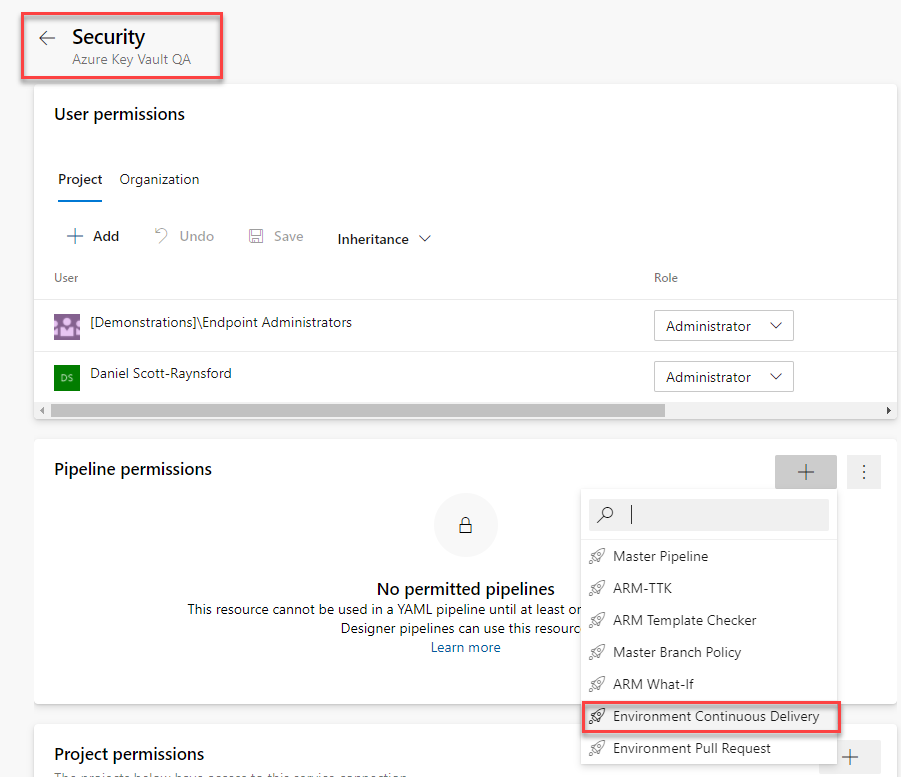Viewport: 901px width, 777px height.
Task: Click Add to add a user
Action: tap(93, 236)
